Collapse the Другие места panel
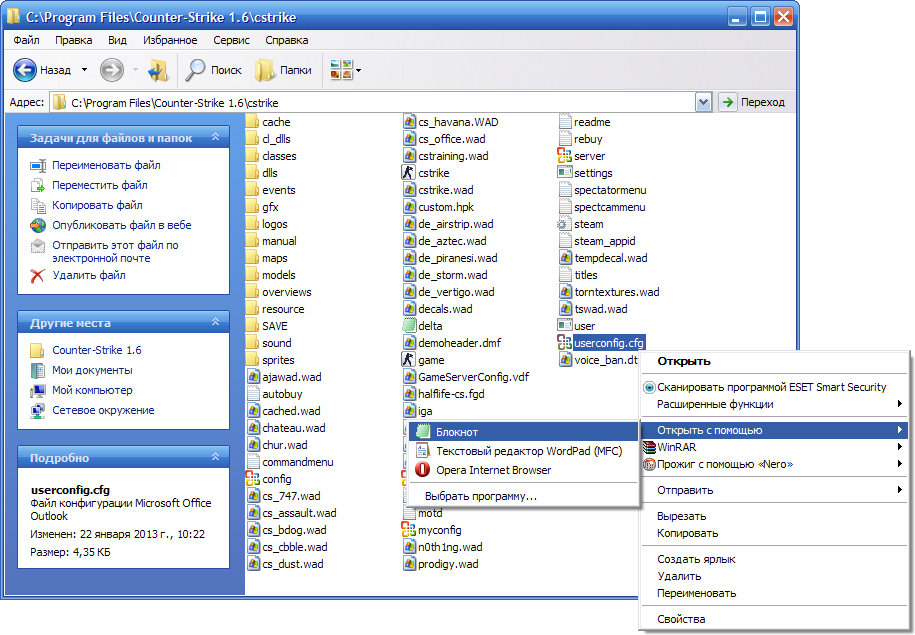 coord(215,322)
